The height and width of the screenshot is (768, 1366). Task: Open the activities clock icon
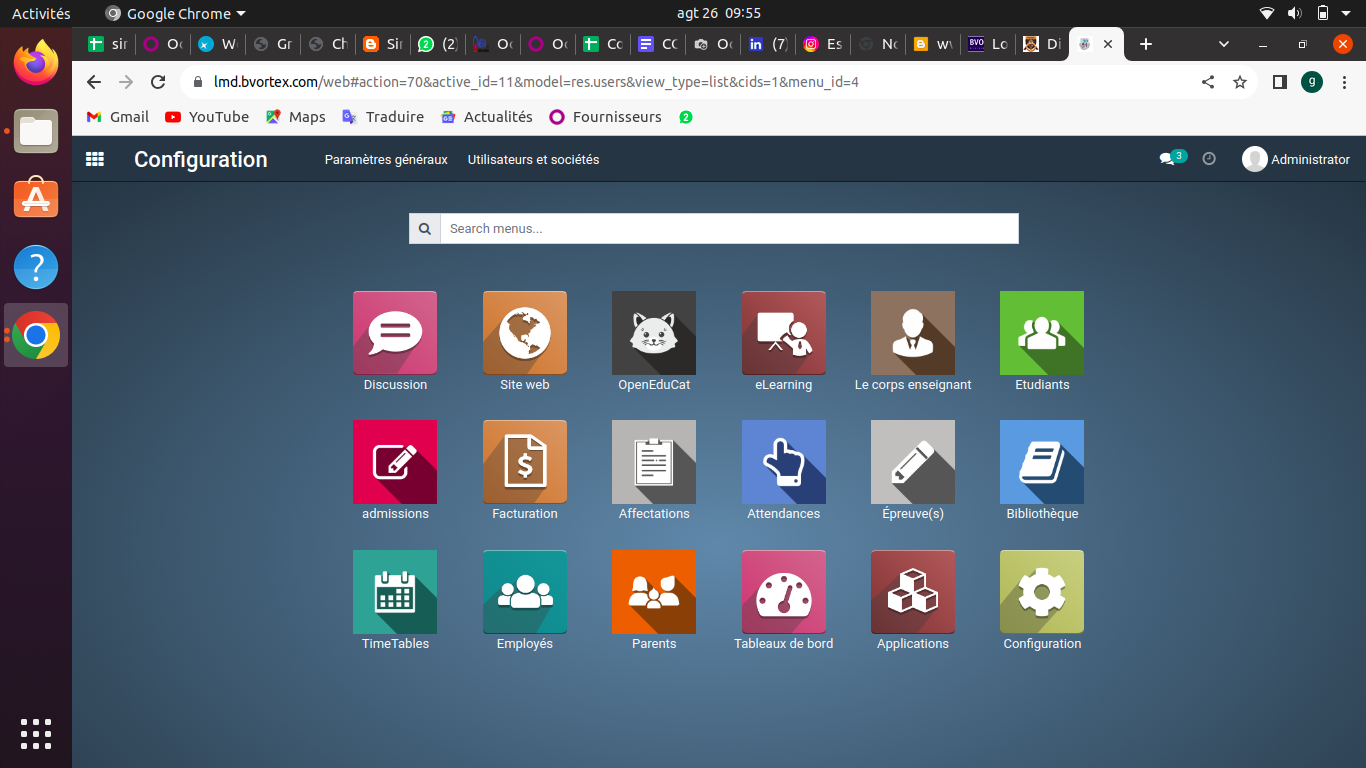coord(1209,159)
